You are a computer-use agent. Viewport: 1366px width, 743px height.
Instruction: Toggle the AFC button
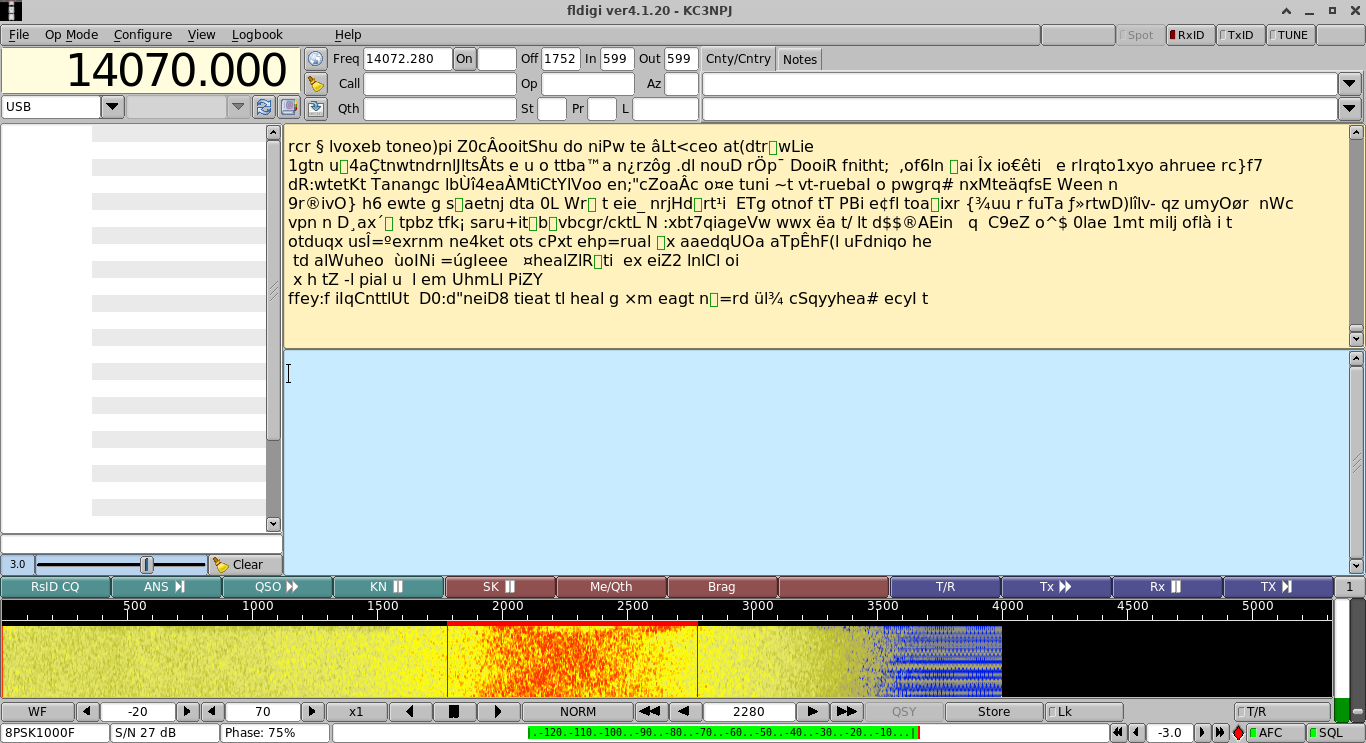tap(1275, 733)
